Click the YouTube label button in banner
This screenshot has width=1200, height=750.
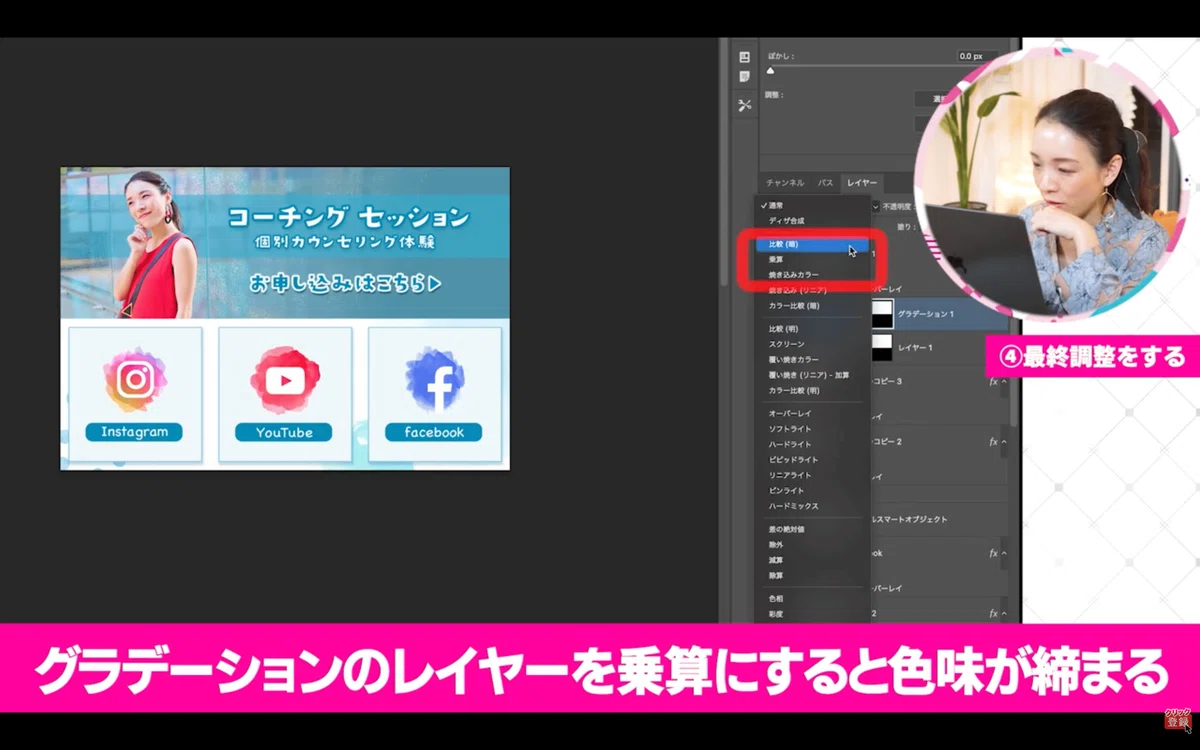pos(284,432)
